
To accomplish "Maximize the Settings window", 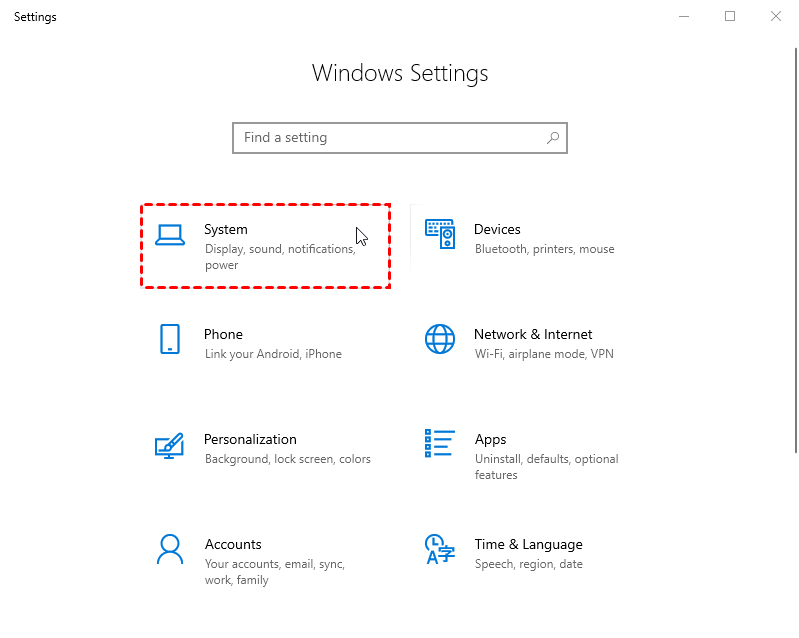I will click(x=730, y=16).
